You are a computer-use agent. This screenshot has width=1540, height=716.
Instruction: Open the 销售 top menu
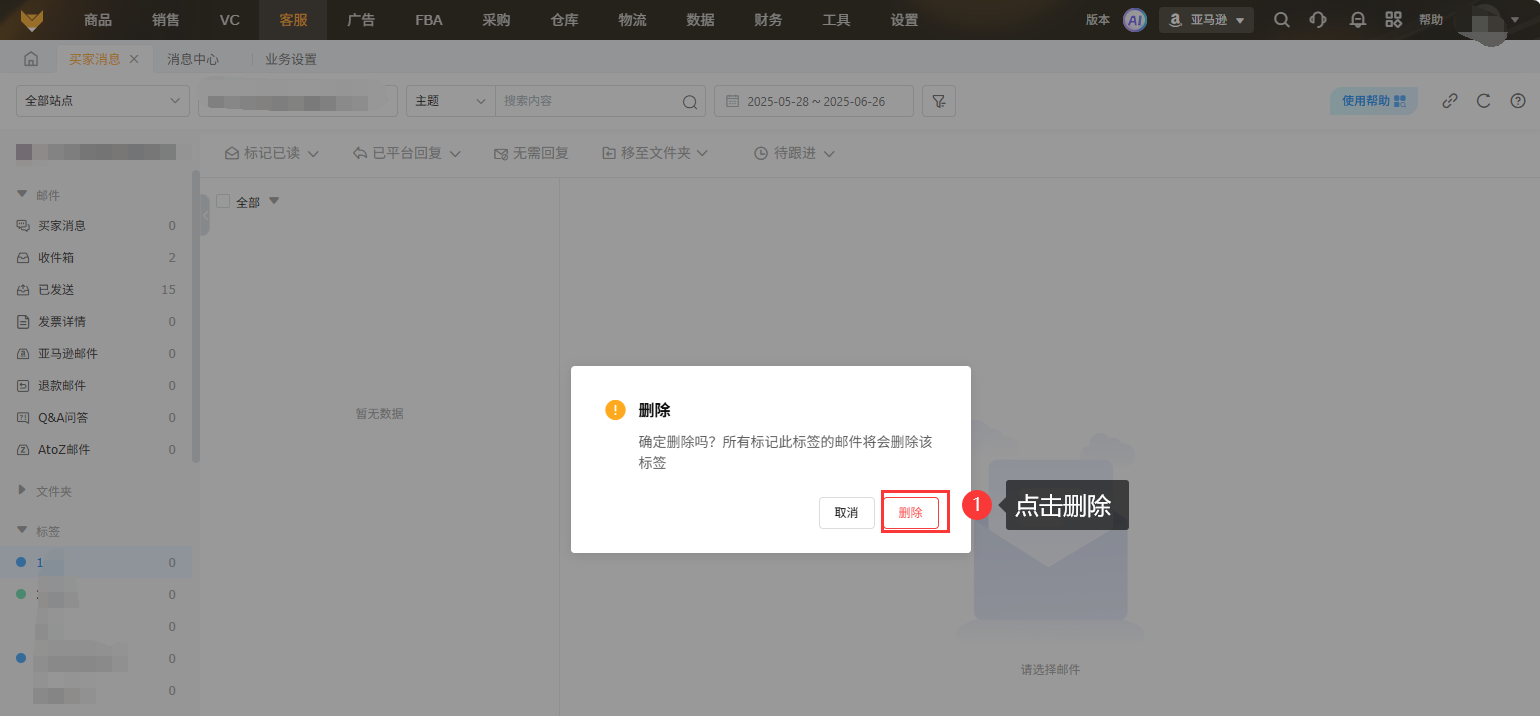166,20
